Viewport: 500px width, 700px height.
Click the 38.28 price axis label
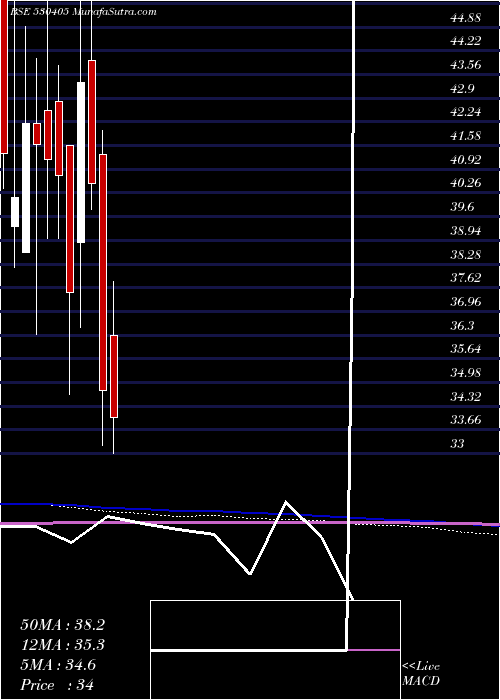pyautogui.click(x=466, y=254)
